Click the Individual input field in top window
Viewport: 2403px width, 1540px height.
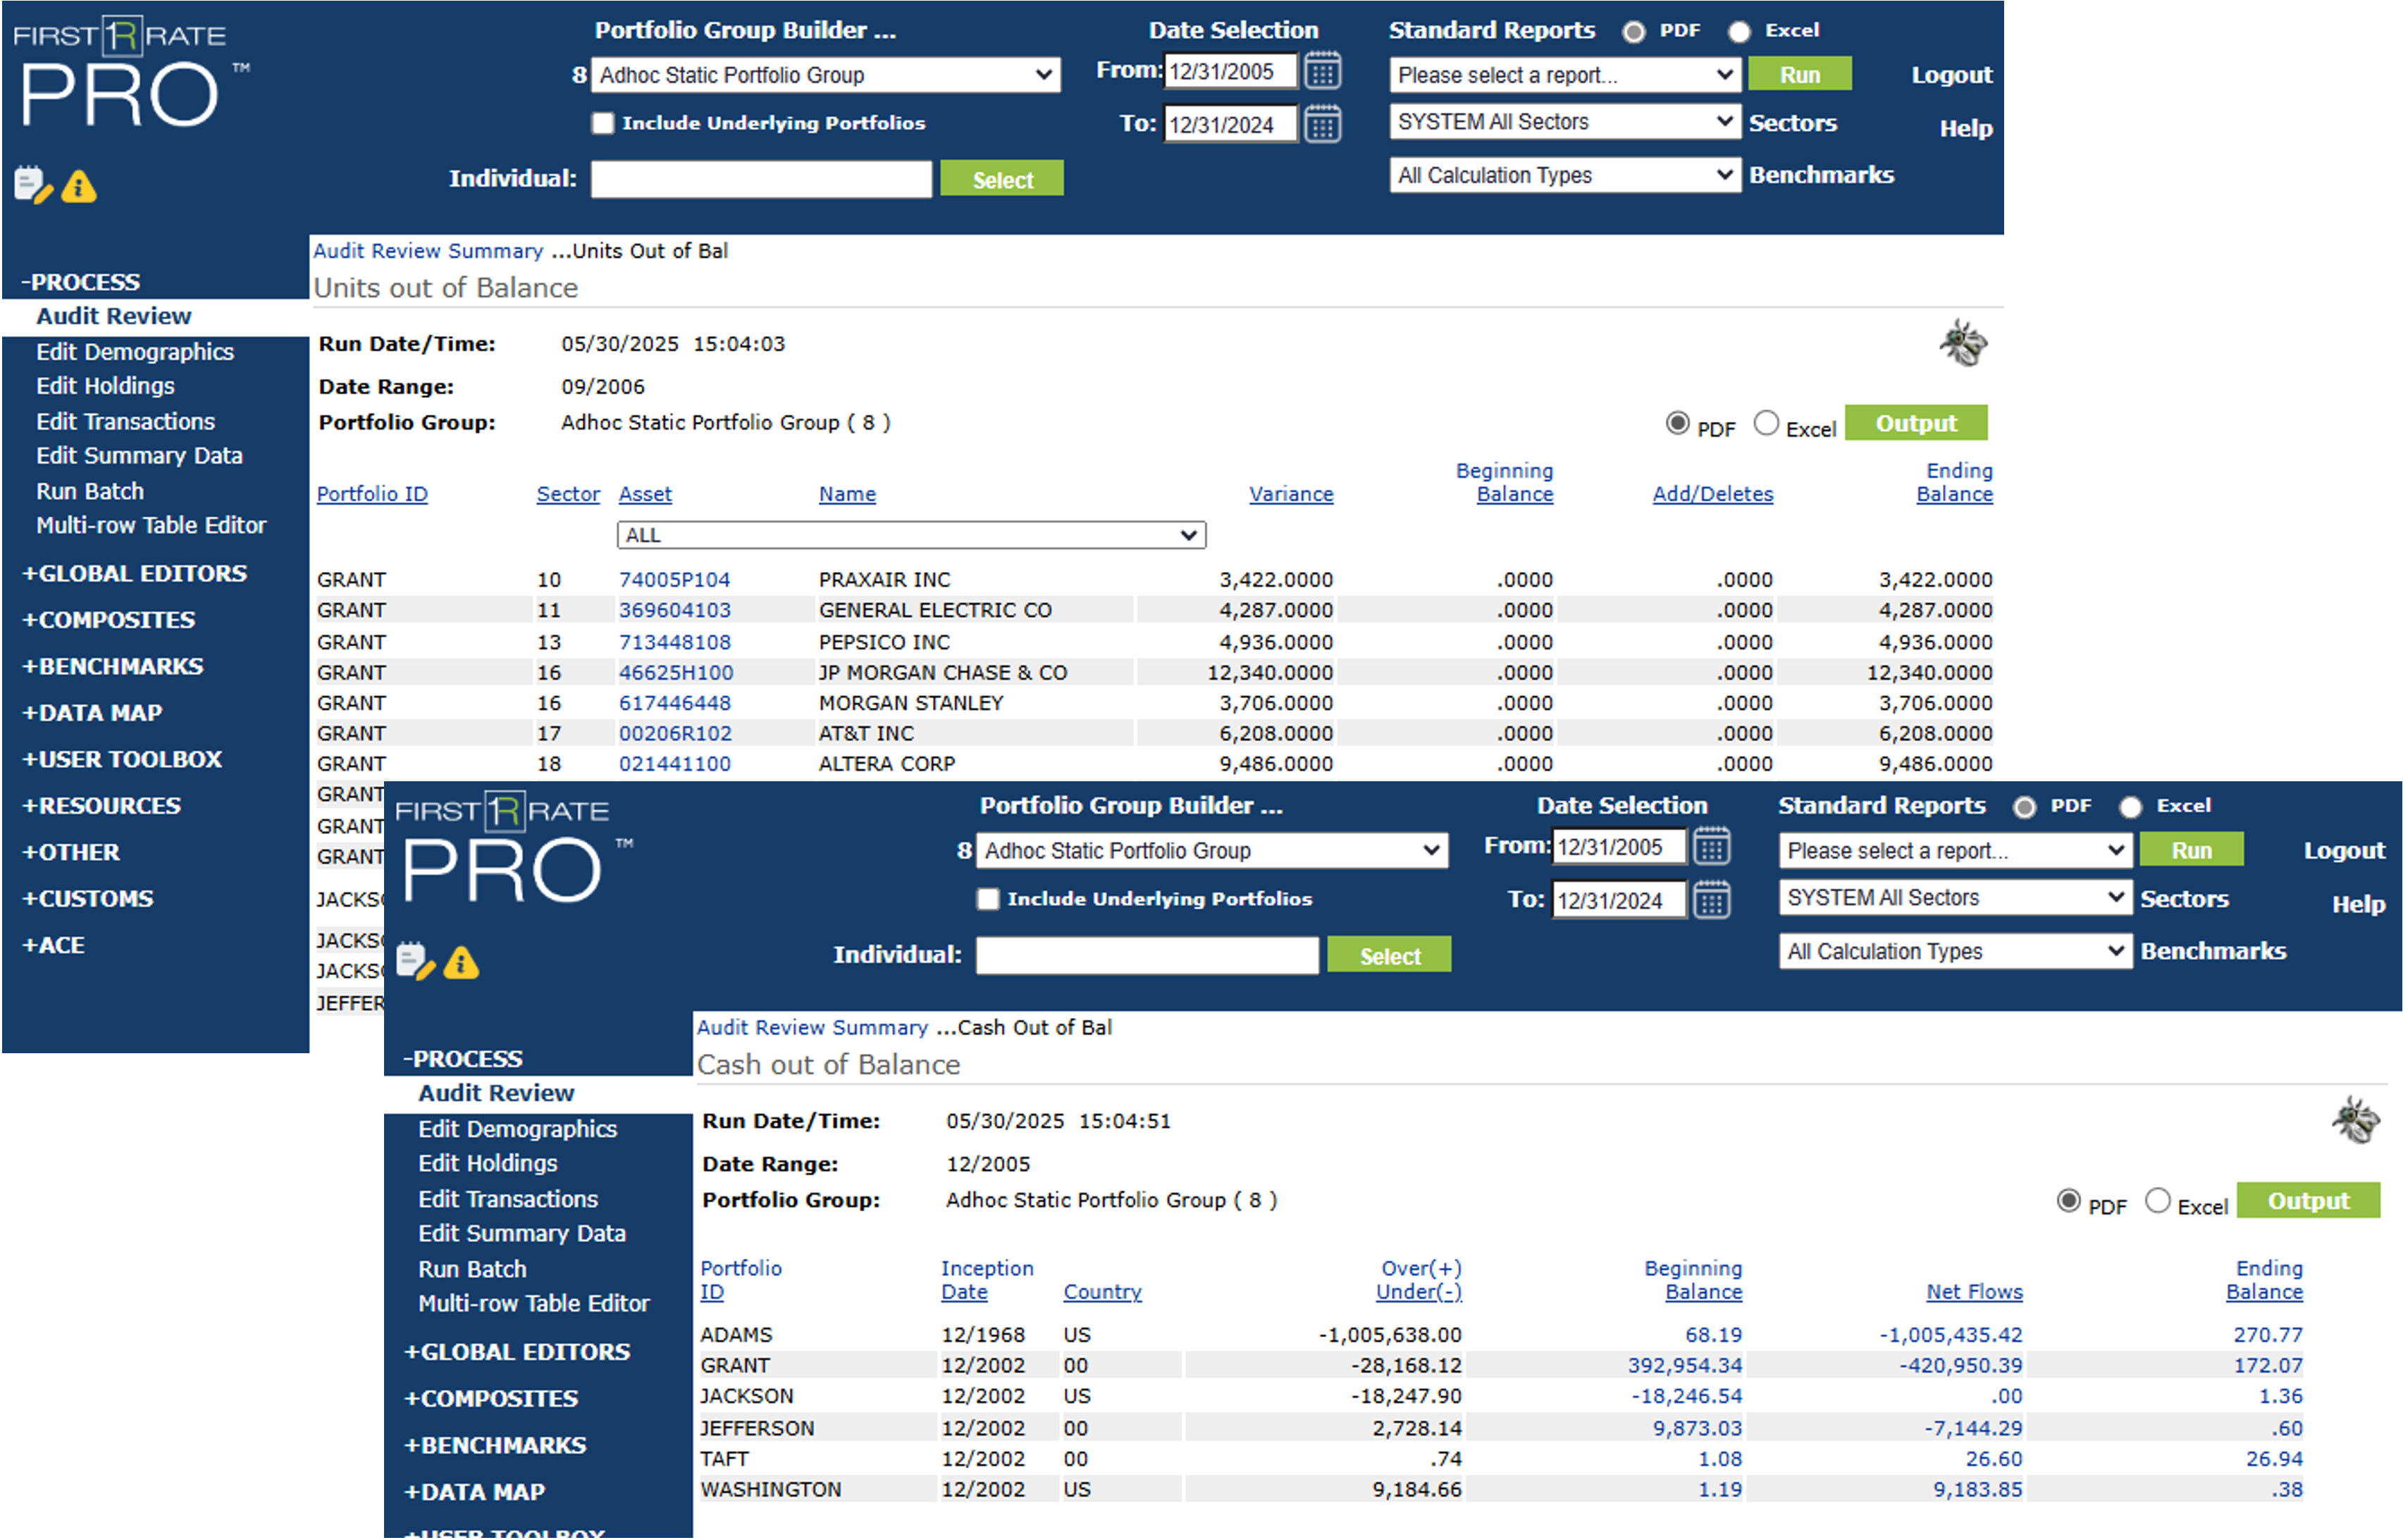pos(761,179)
